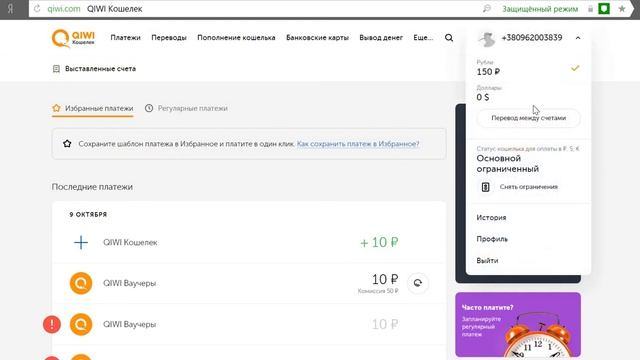Click the plus icon of QIWI Кошелек payment
The height and width of the screenshot is (360, 640).
(x=81, y=242)
